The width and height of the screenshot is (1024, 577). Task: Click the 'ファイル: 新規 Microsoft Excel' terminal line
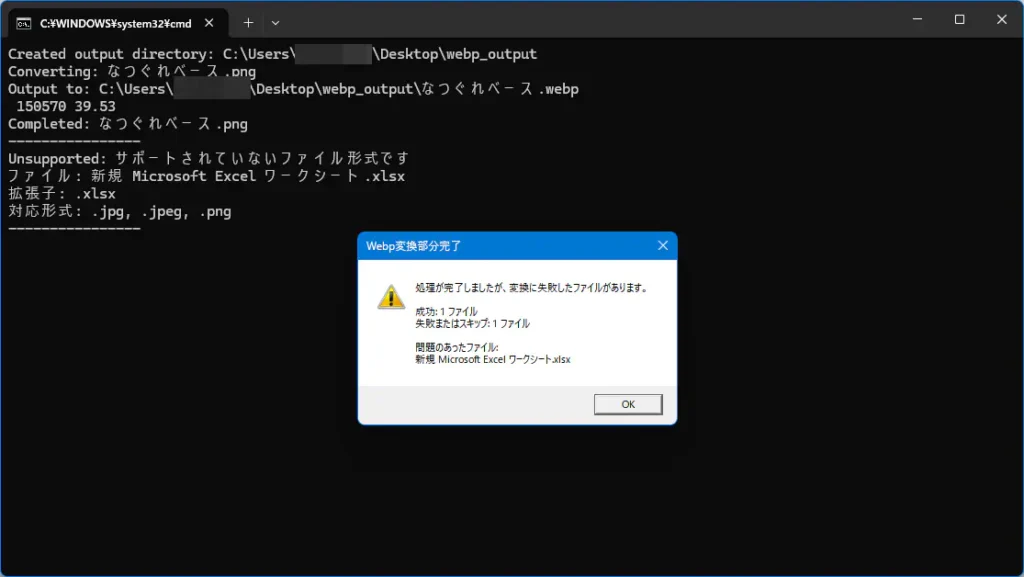click(206, 176)
